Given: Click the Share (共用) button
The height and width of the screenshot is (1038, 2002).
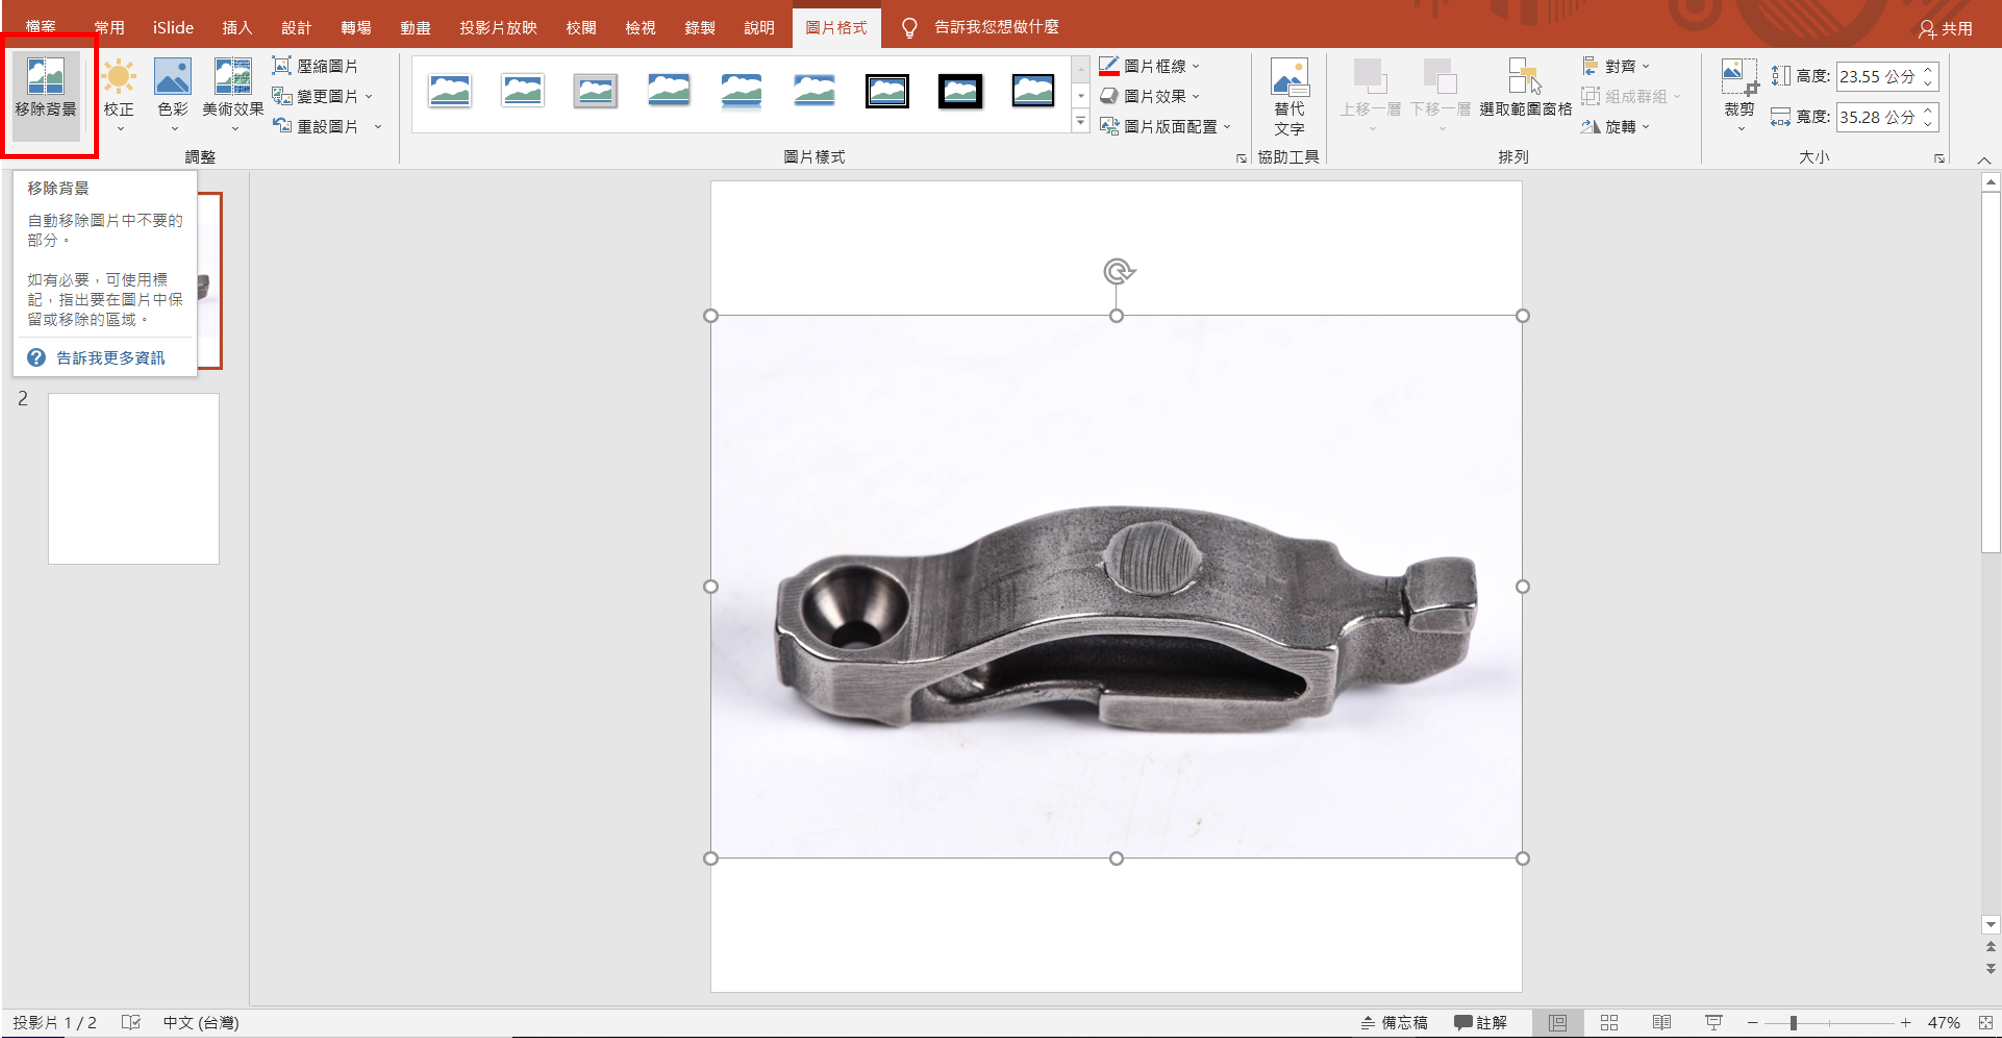Looking at the screenshot, I should coord(1946,28).
